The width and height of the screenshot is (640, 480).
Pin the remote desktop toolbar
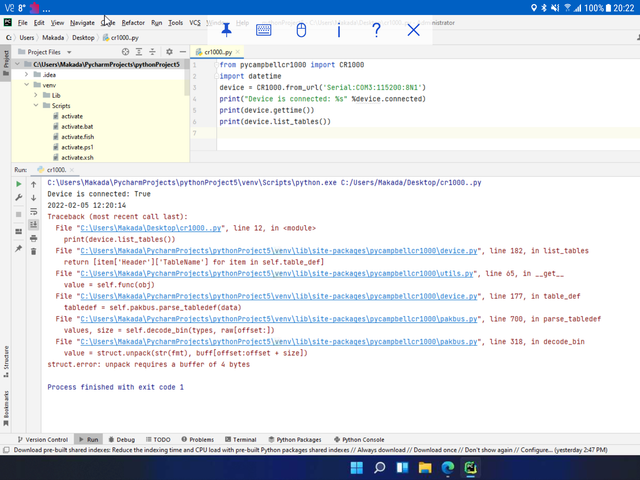click(x=227, y=30)
